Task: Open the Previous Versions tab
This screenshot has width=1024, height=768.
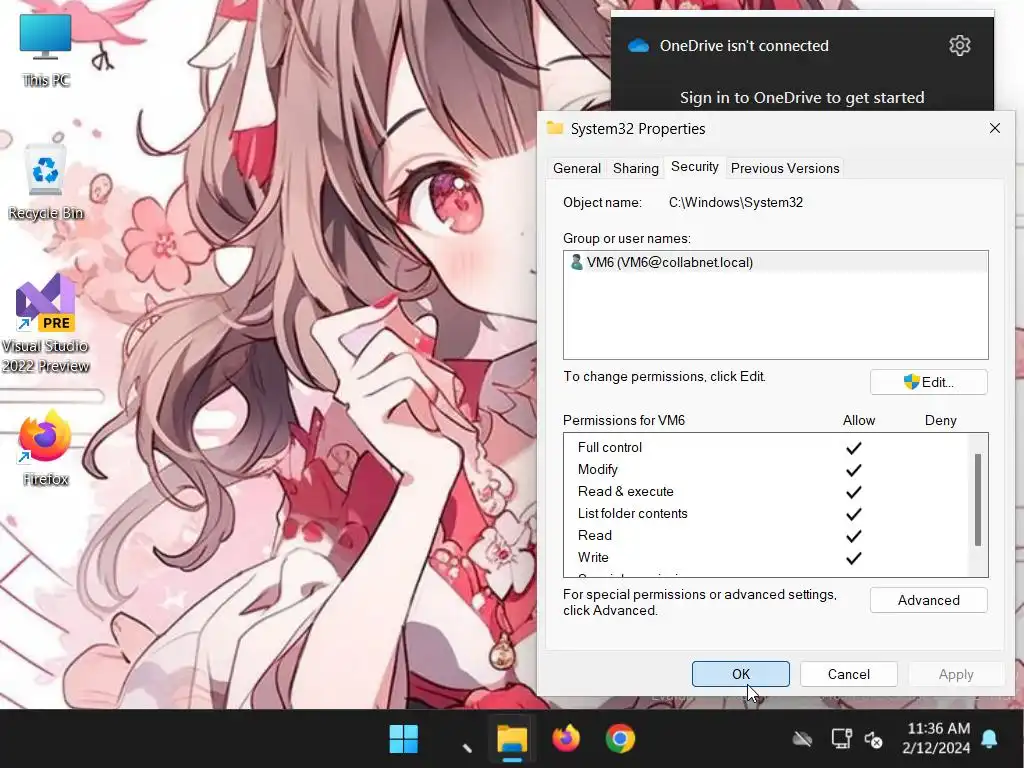Action: [785, 168]
